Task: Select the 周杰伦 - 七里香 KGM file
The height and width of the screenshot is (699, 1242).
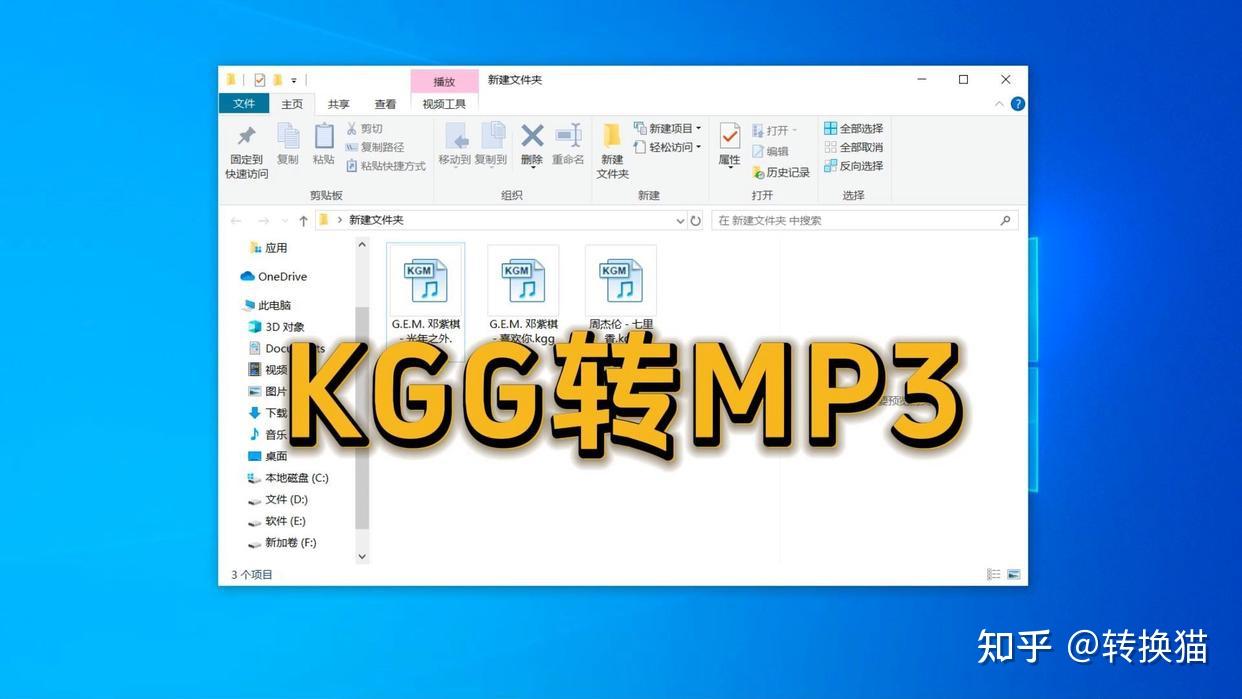Action: pos(620,283)
